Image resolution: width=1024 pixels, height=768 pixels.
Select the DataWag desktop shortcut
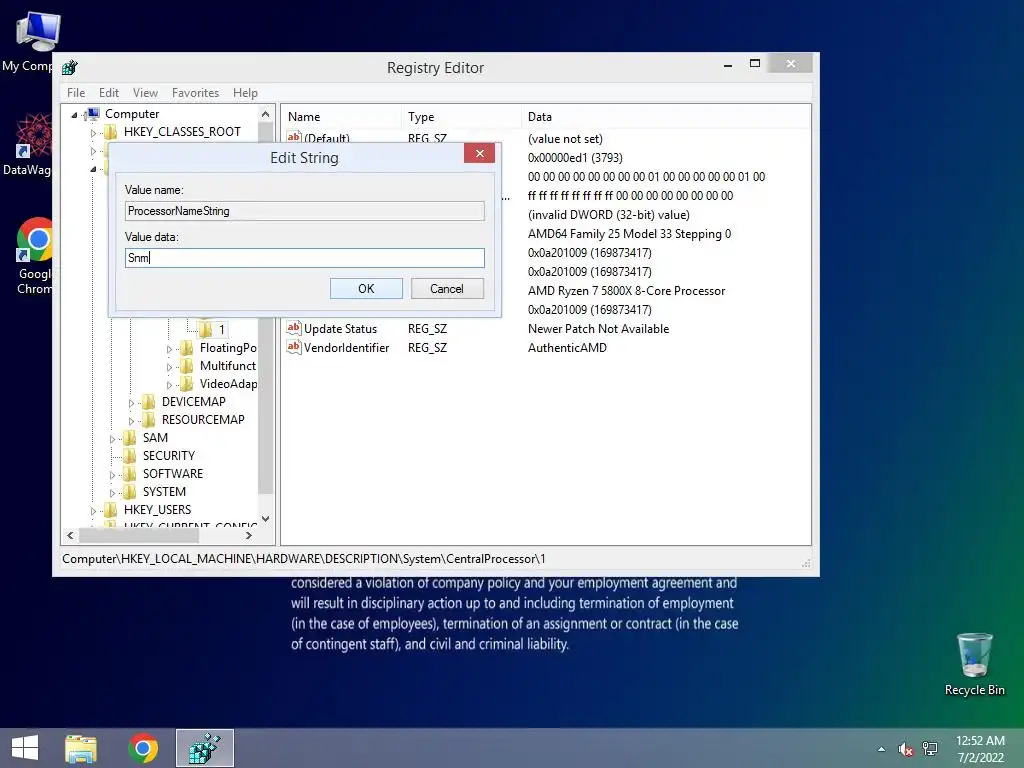pos(27,144)
